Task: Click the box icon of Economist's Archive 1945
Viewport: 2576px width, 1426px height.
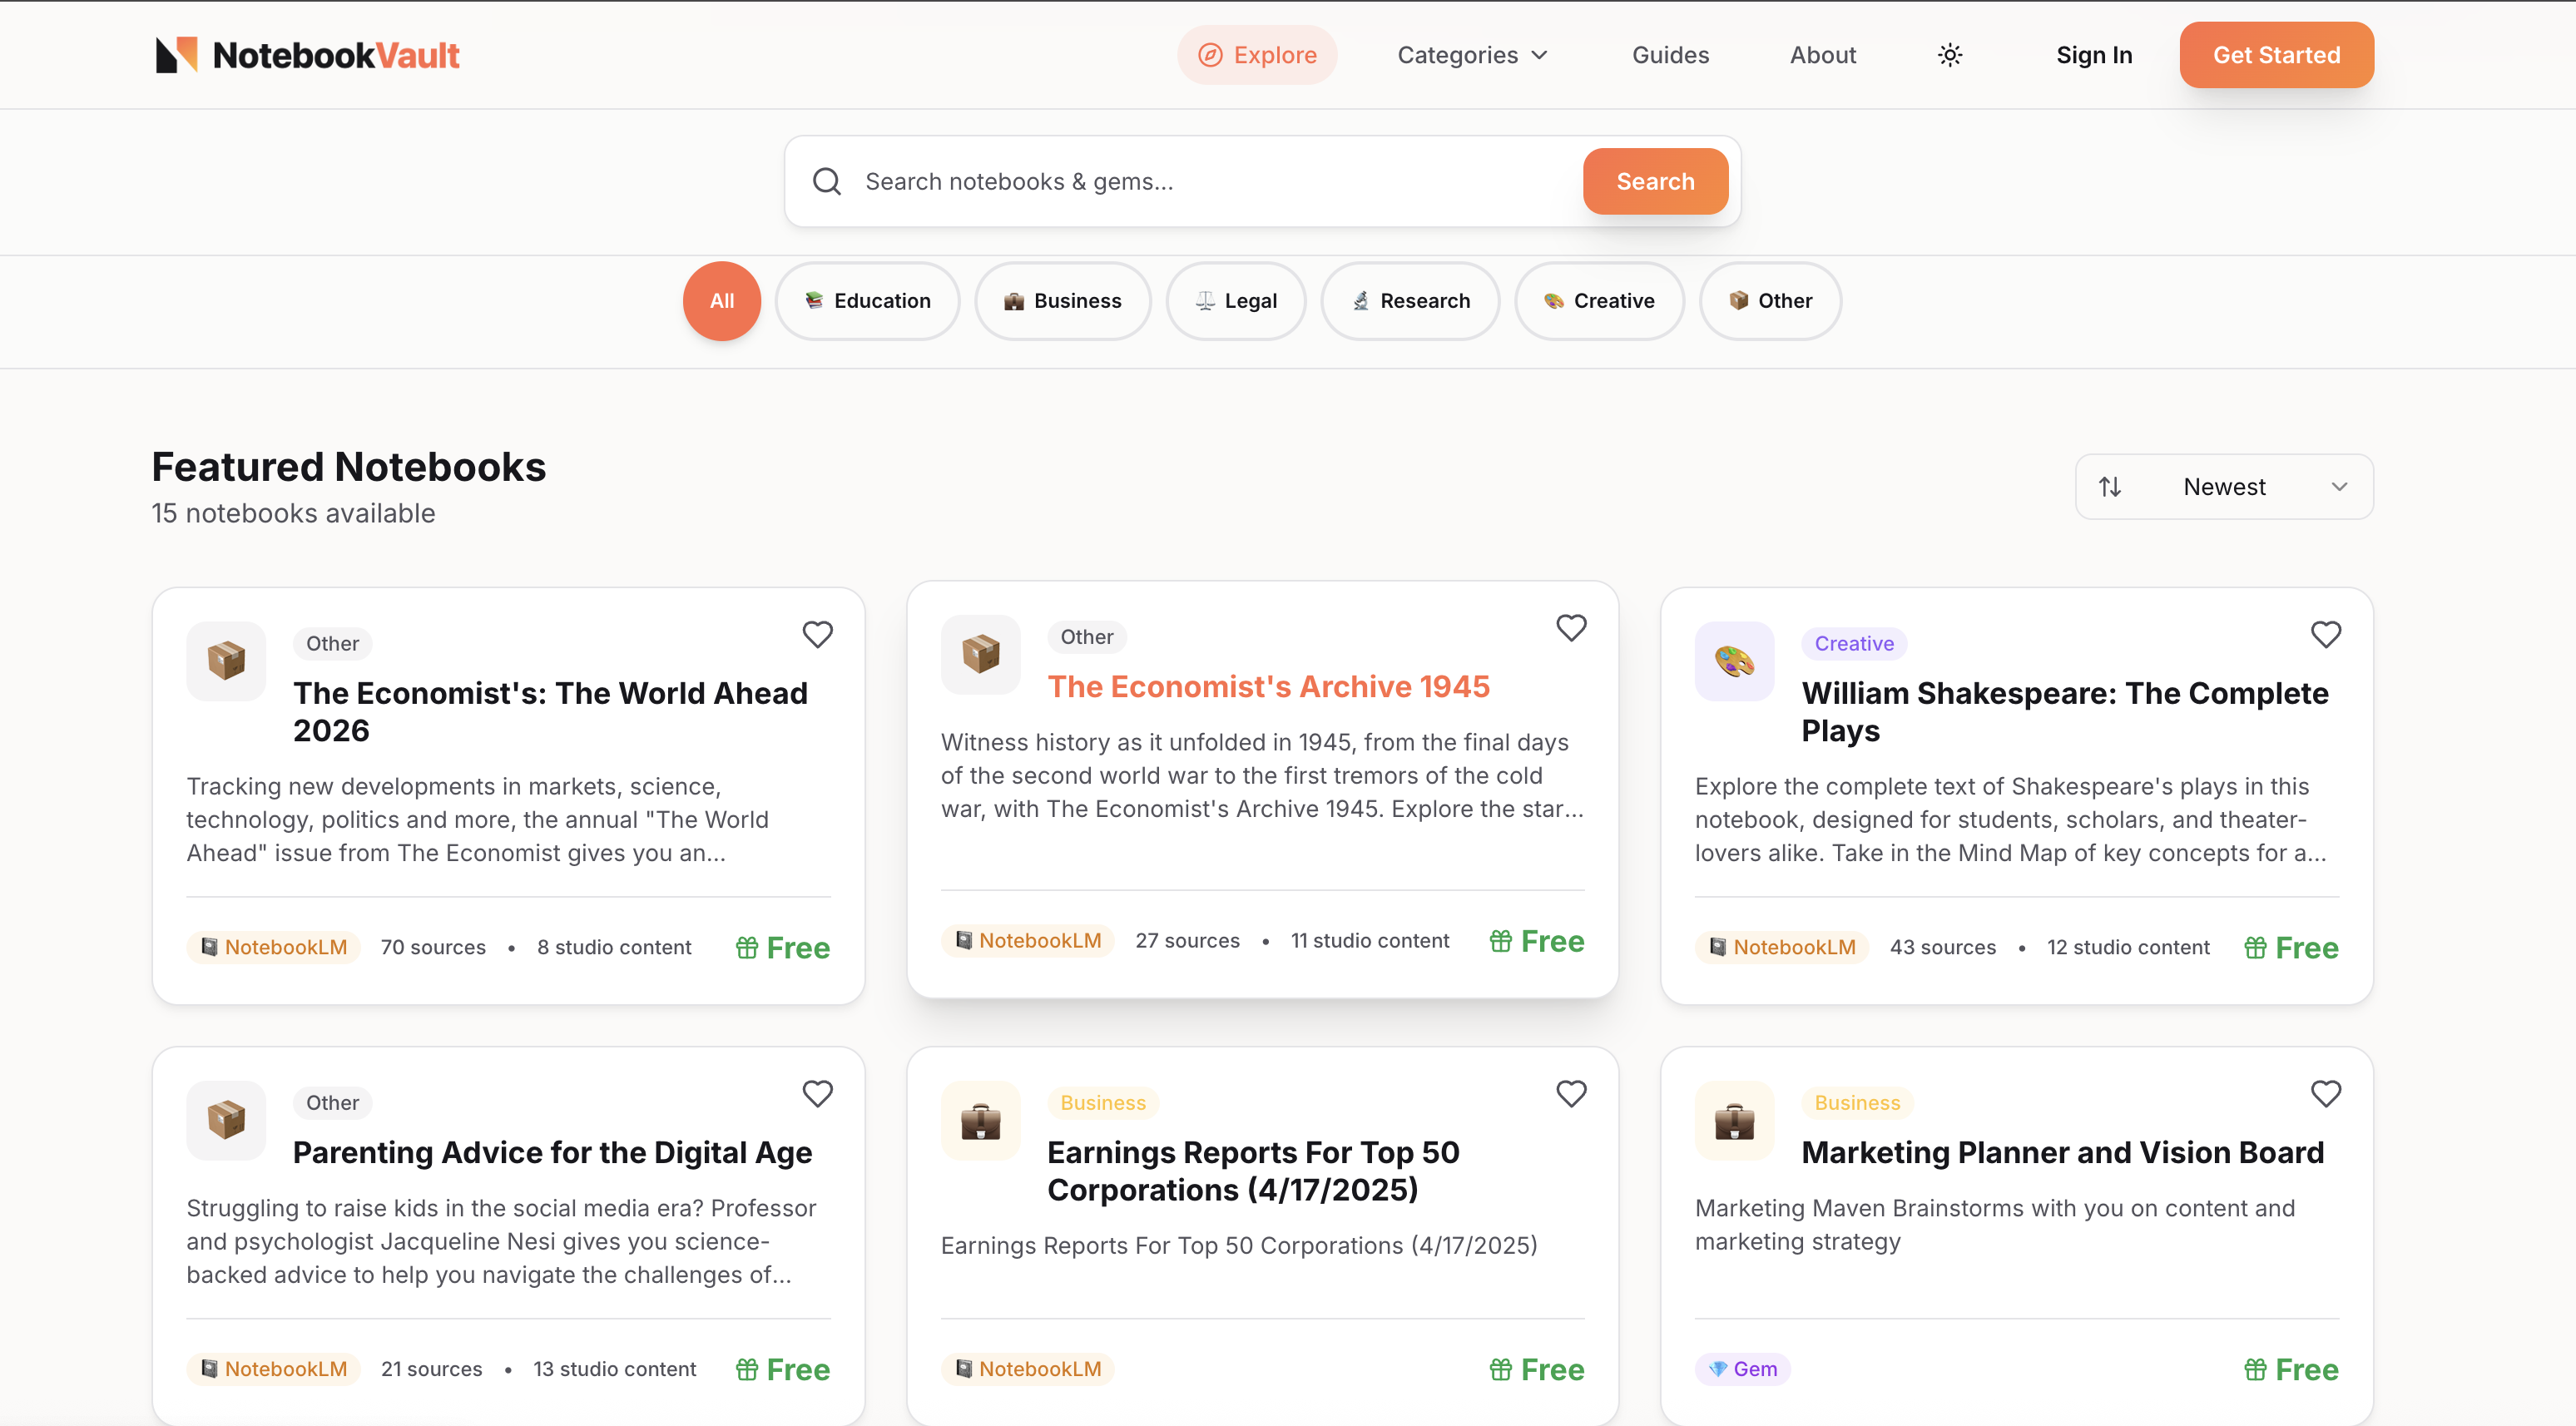Action: click(x=980, y=655)
